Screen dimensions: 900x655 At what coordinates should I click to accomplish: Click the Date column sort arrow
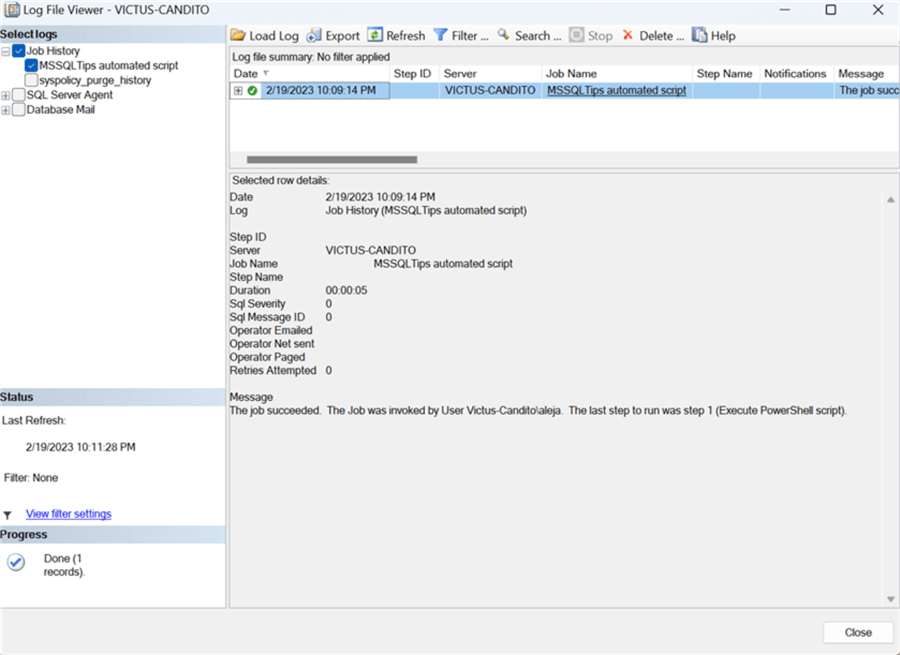click(266, 73)
